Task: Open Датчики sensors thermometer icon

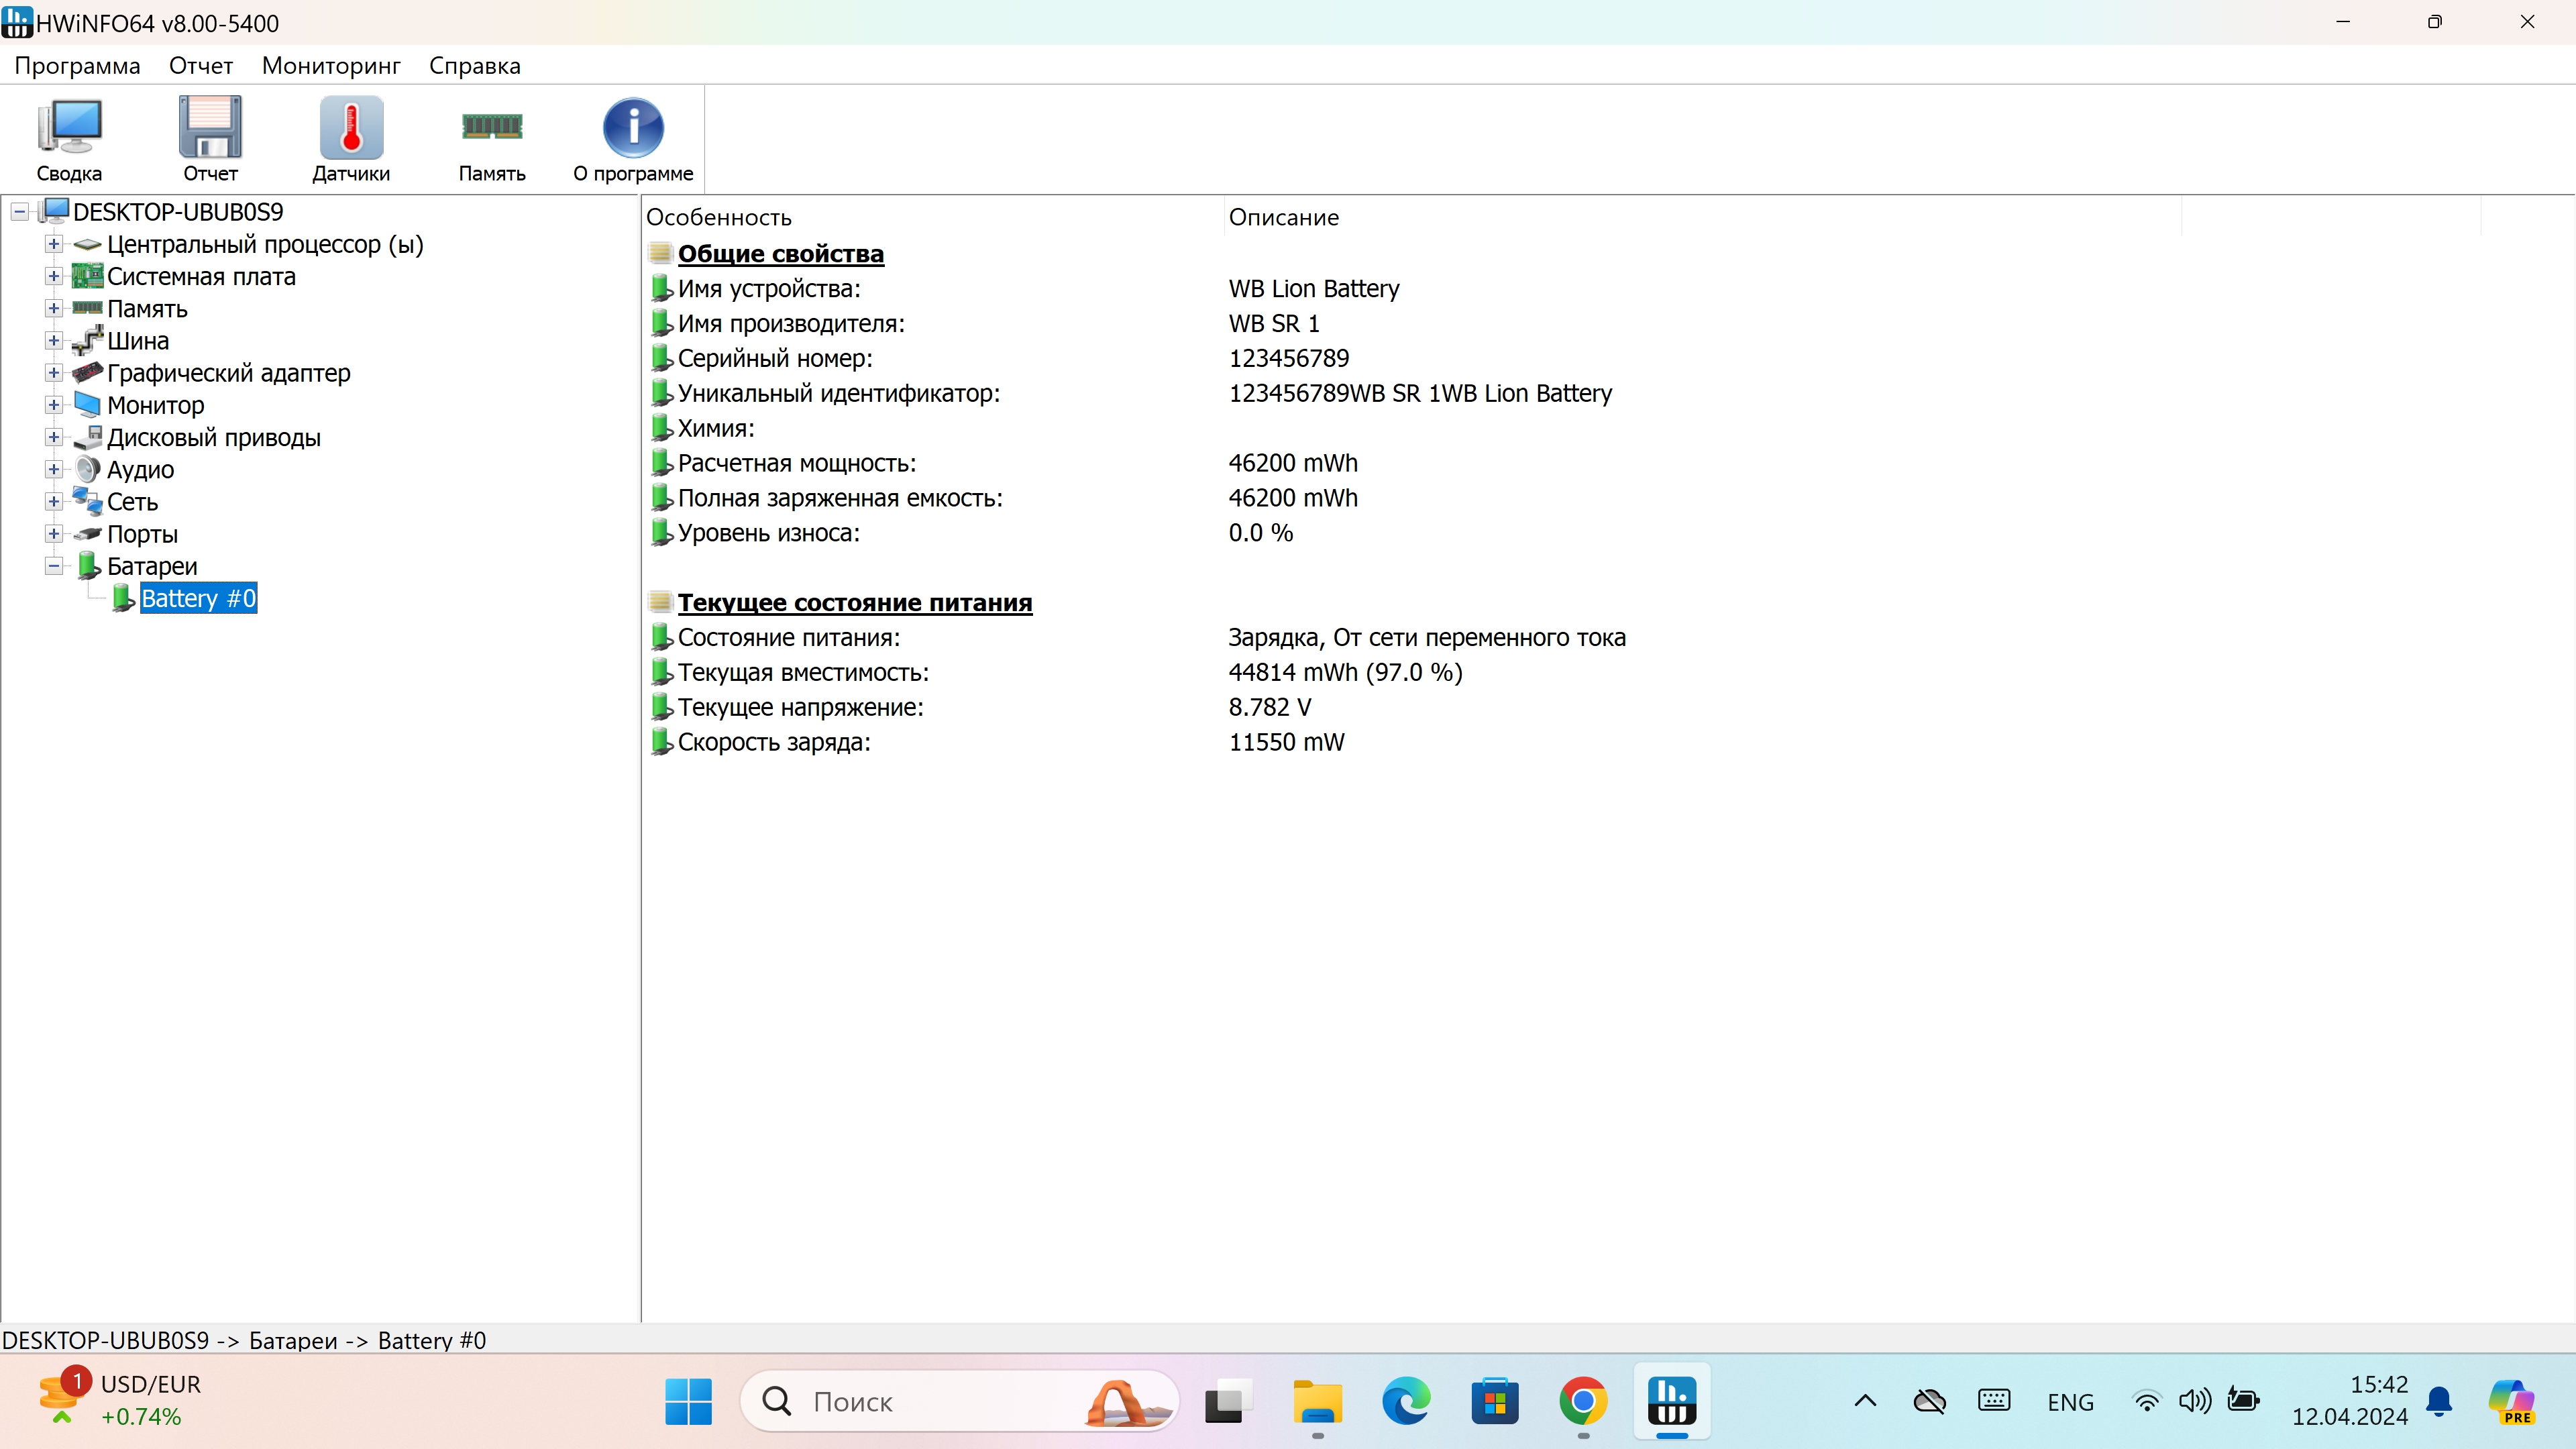Action: (x=351, y=139)
